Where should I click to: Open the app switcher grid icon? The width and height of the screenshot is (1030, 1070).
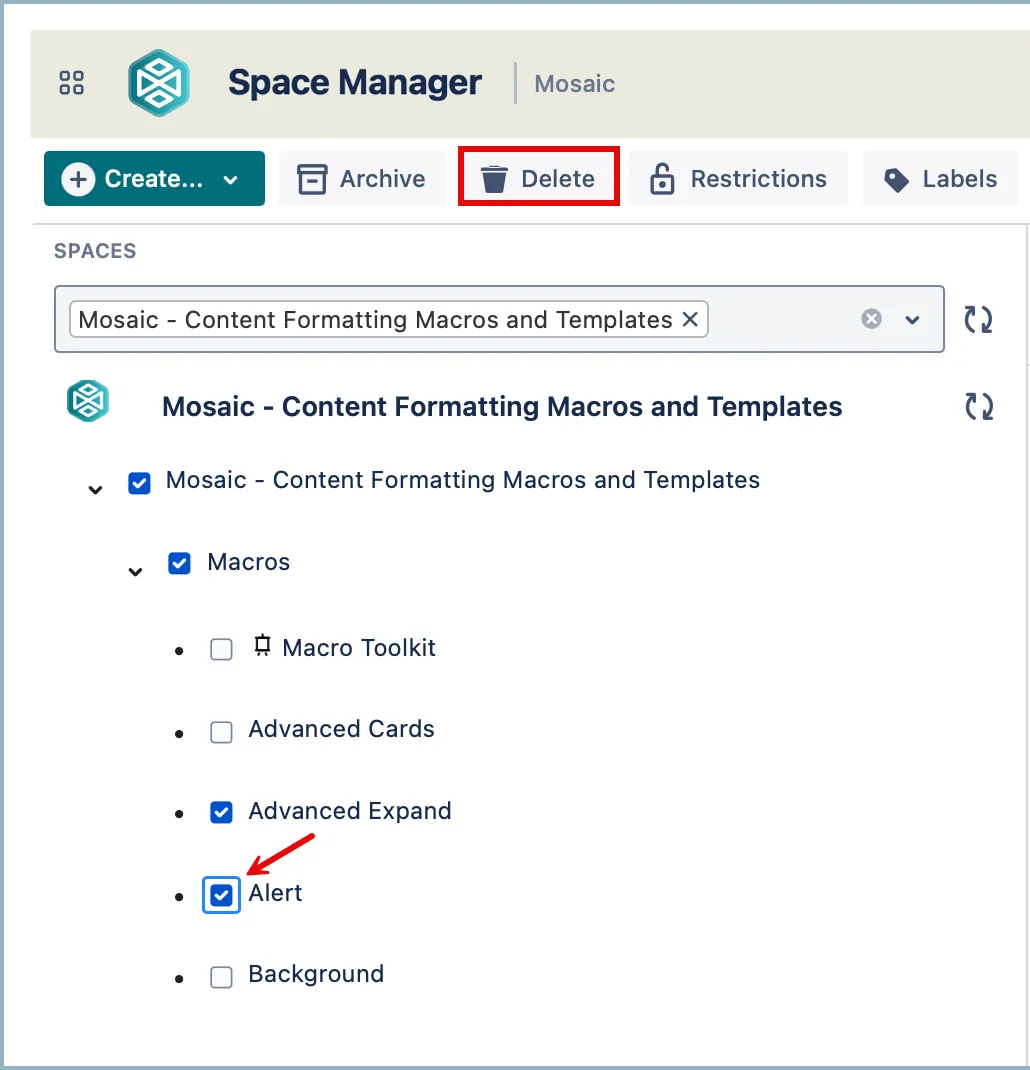point(72,83)
